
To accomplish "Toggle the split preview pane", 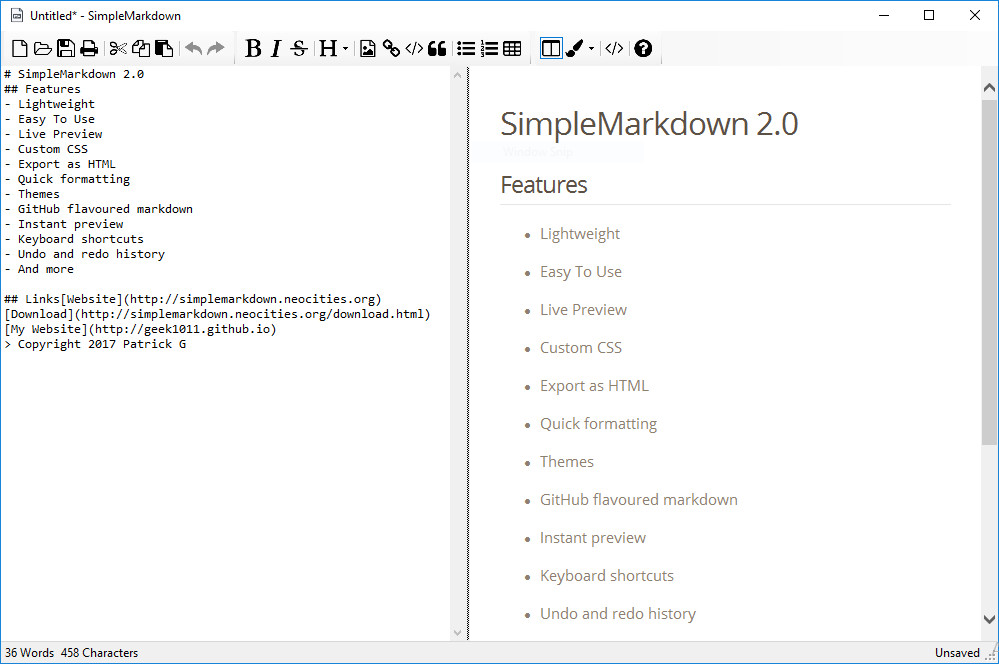I will coord(551,48).
